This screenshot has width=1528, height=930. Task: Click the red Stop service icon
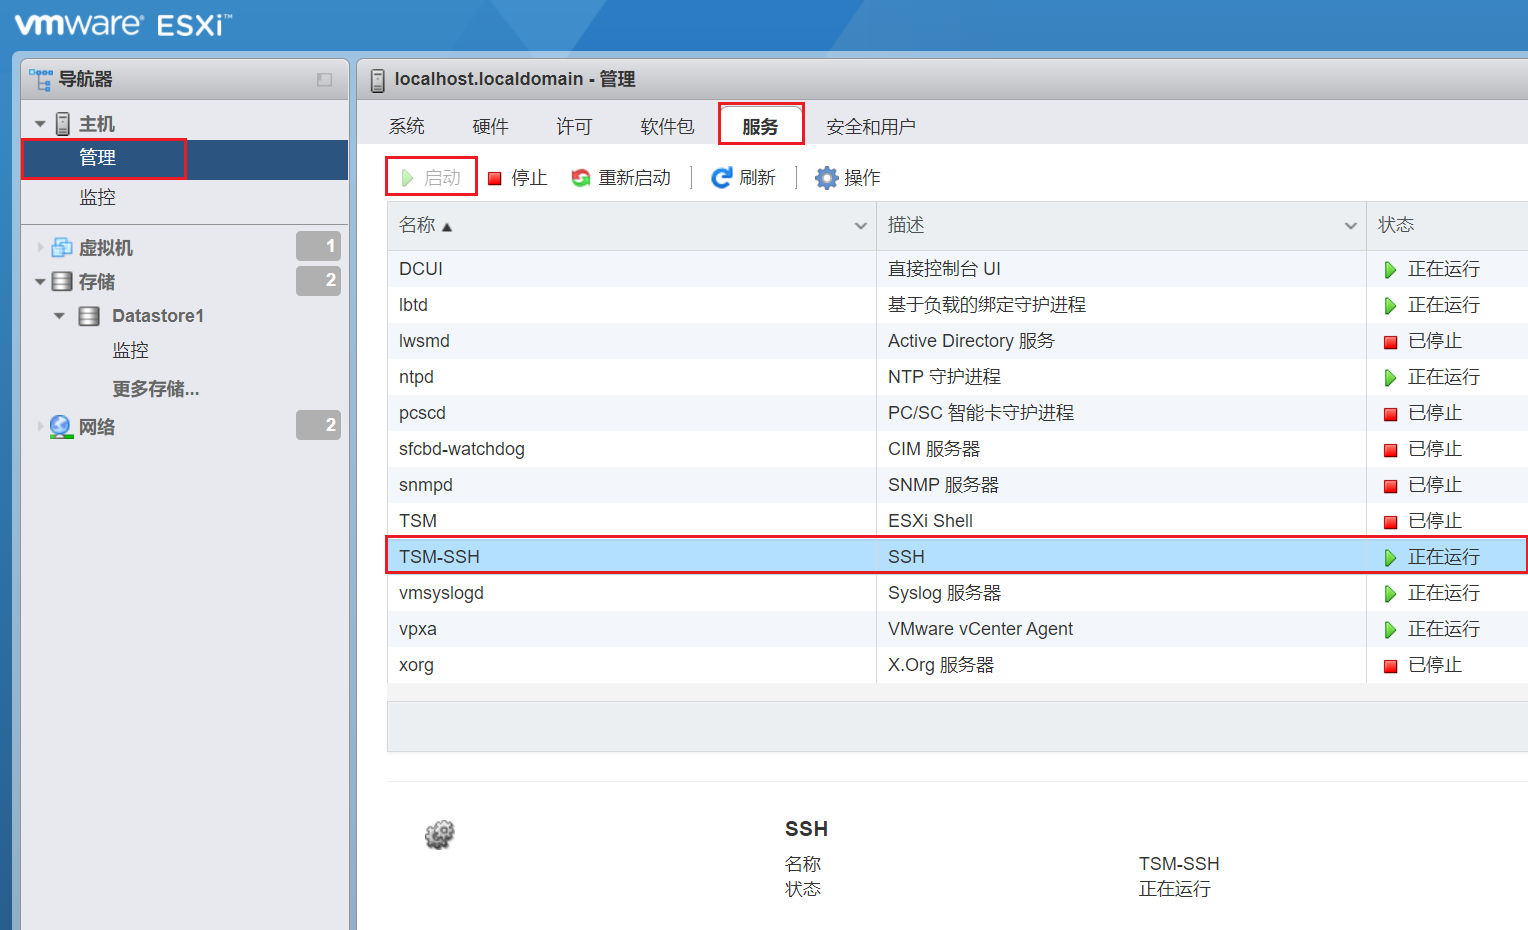click(x=494, y=179)
